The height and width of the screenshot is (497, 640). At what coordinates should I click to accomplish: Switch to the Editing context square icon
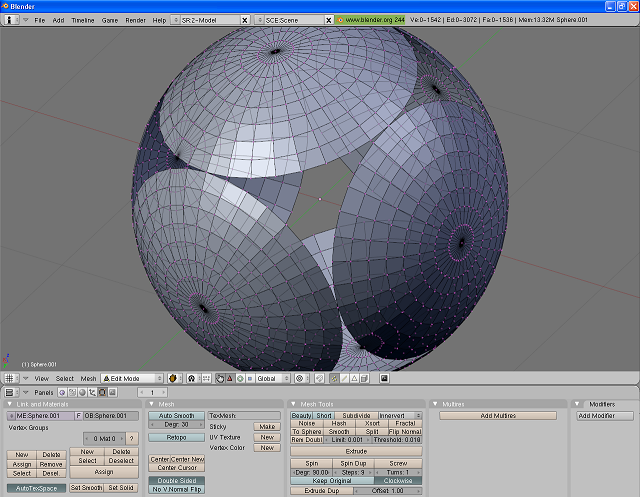coord(102,392)
